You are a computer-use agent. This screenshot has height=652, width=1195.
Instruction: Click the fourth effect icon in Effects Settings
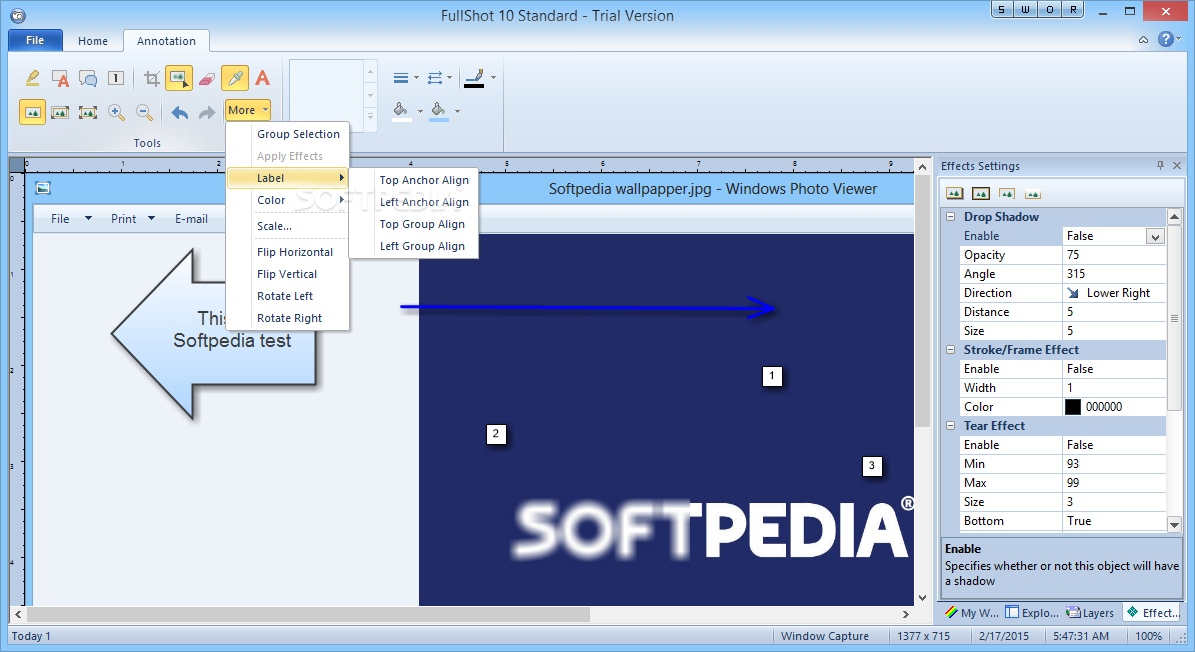pyautogui.click(x=1033, y=193)
